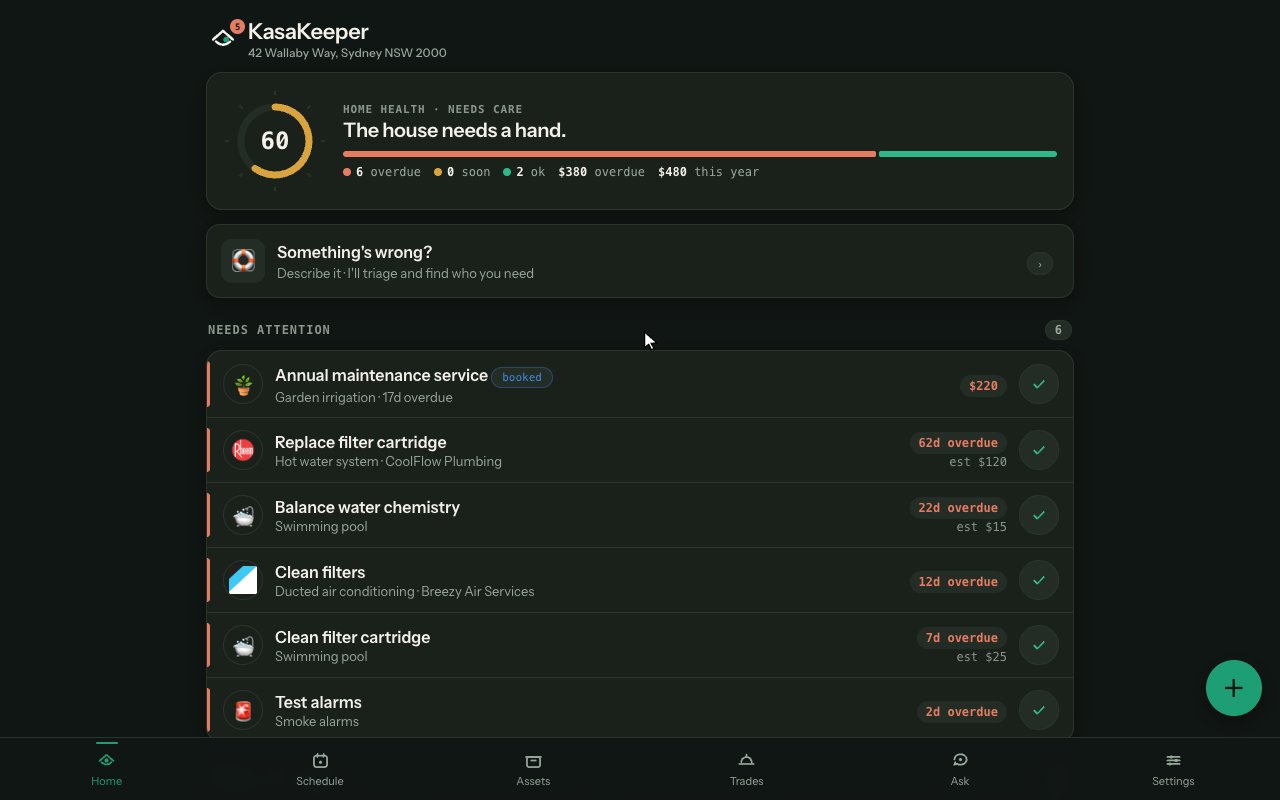Switch to the Assets tab
The image size is (1280, 800).
click(x=533, y=769)
